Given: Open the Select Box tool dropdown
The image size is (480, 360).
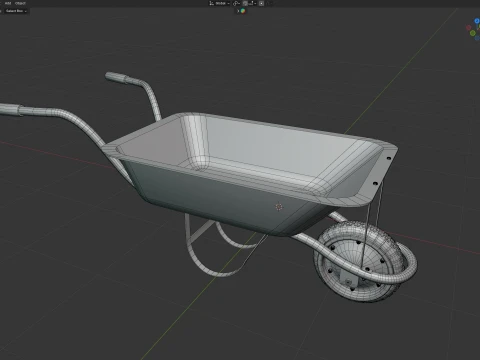Looking at the screenshot, I should coord(15,11).
